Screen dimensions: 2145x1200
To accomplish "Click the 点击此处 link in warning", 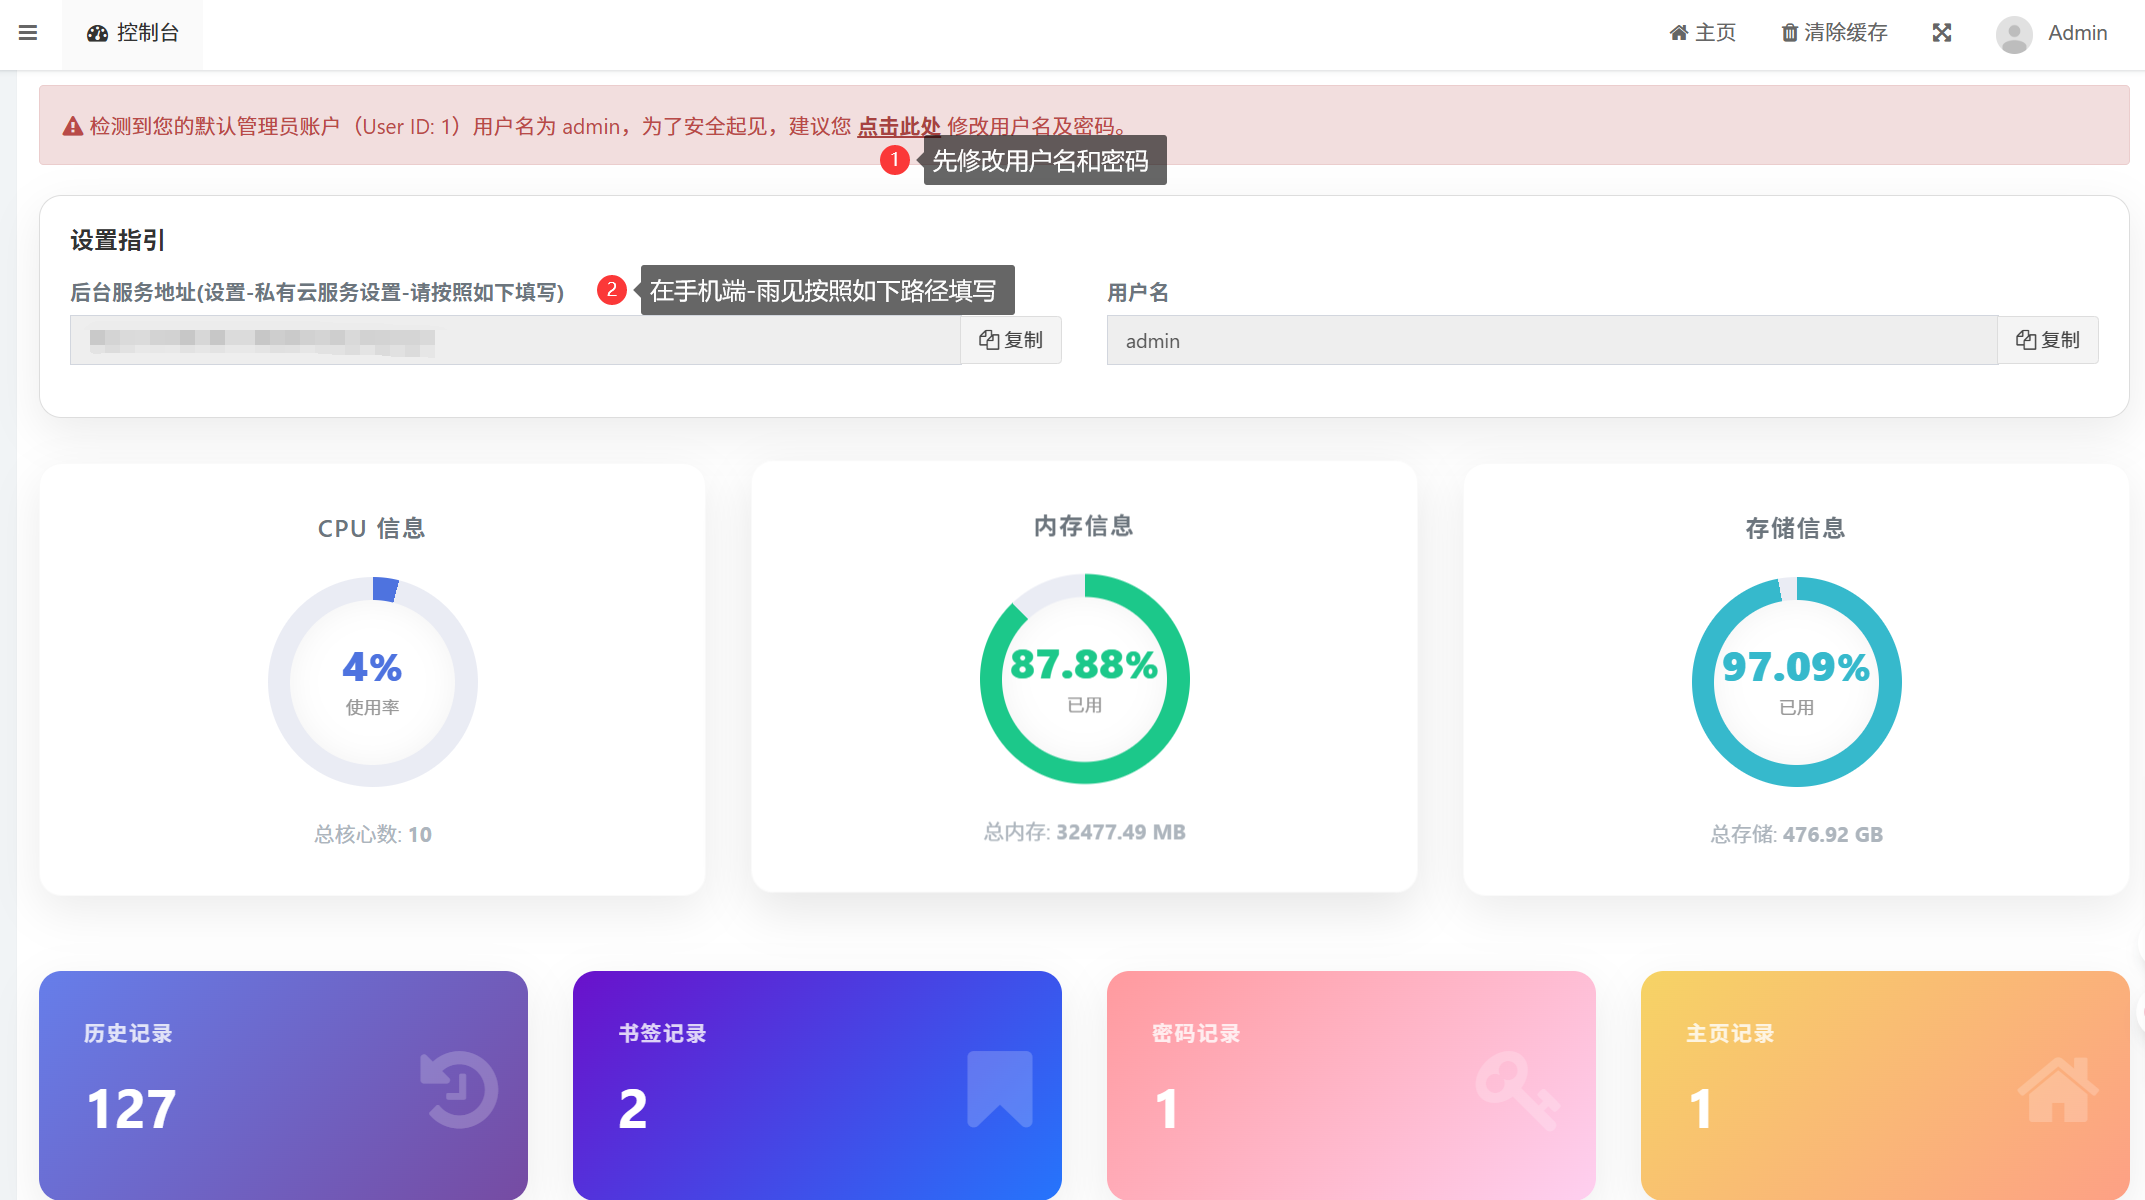I will coord(898,127).
